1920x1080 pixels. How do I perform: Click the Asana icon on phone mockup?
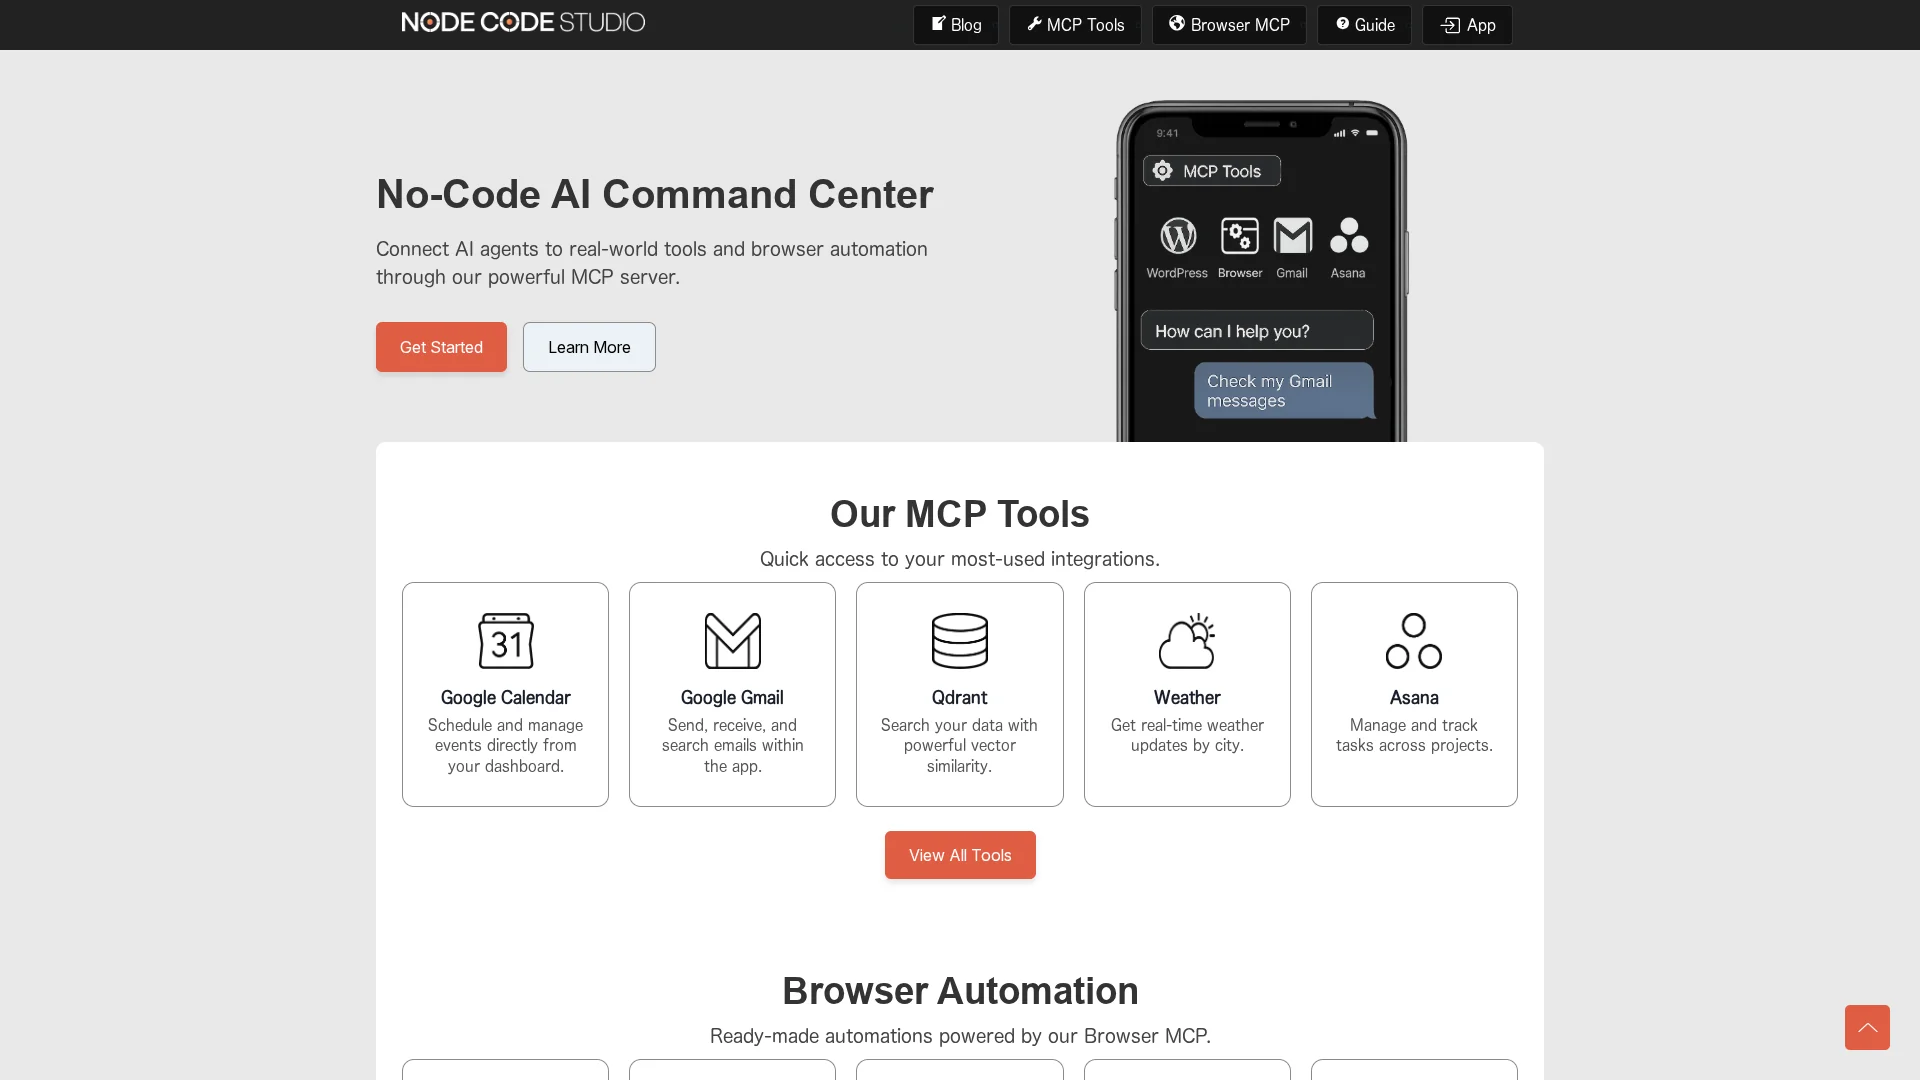click(x=1348, y=237)
